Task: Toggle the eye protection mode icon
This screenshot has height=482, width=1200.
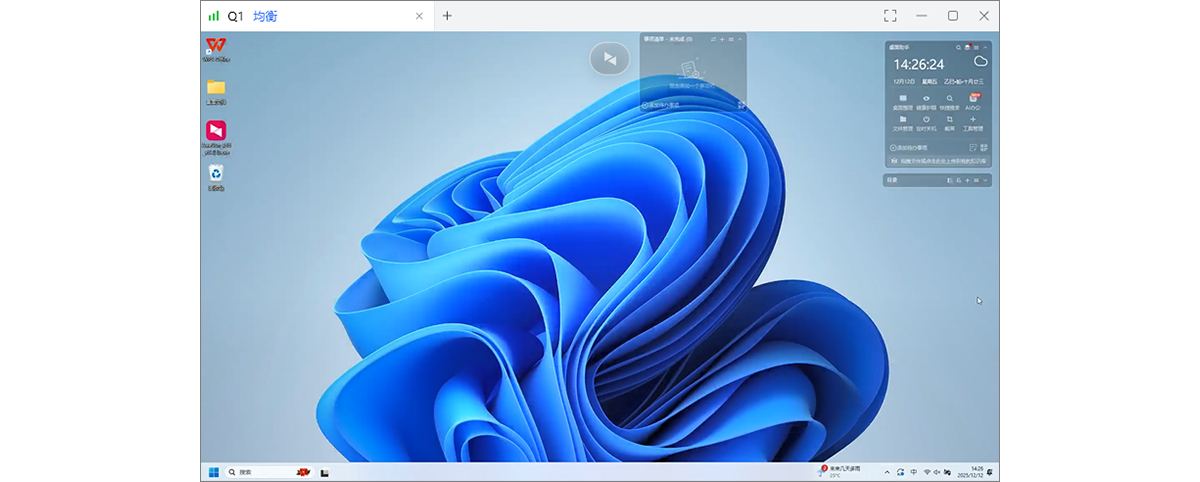Action: 926,99
